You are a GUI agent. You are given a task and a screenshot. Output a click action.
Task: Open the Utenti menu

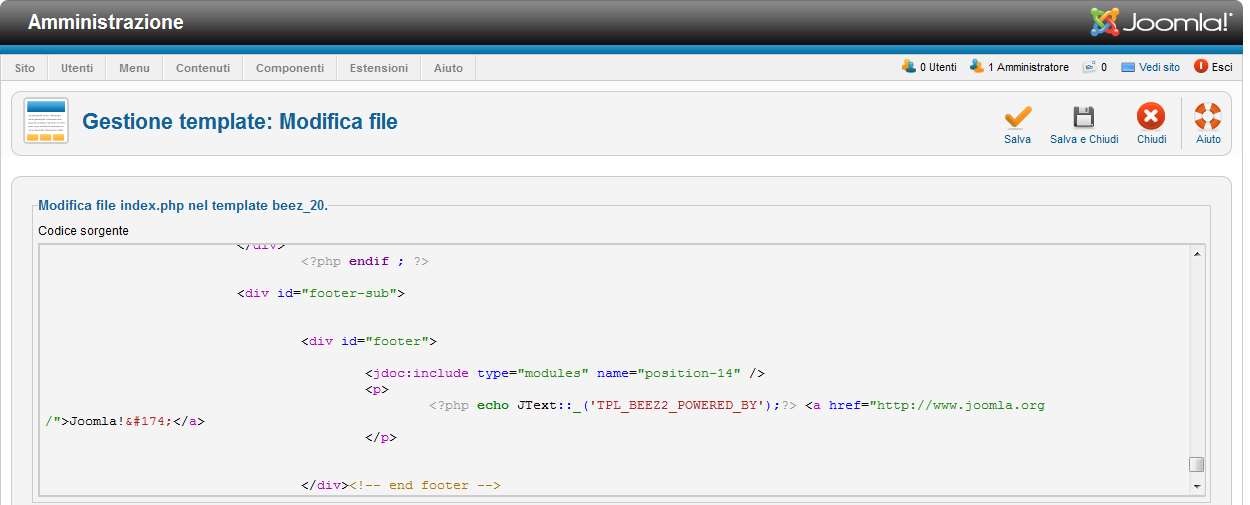point(77,68)
